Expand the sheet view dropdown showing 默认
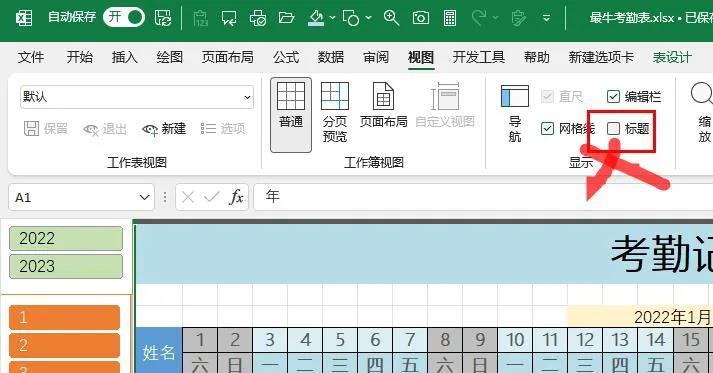This screenshot has width=713, height=373. pos(247,97)
